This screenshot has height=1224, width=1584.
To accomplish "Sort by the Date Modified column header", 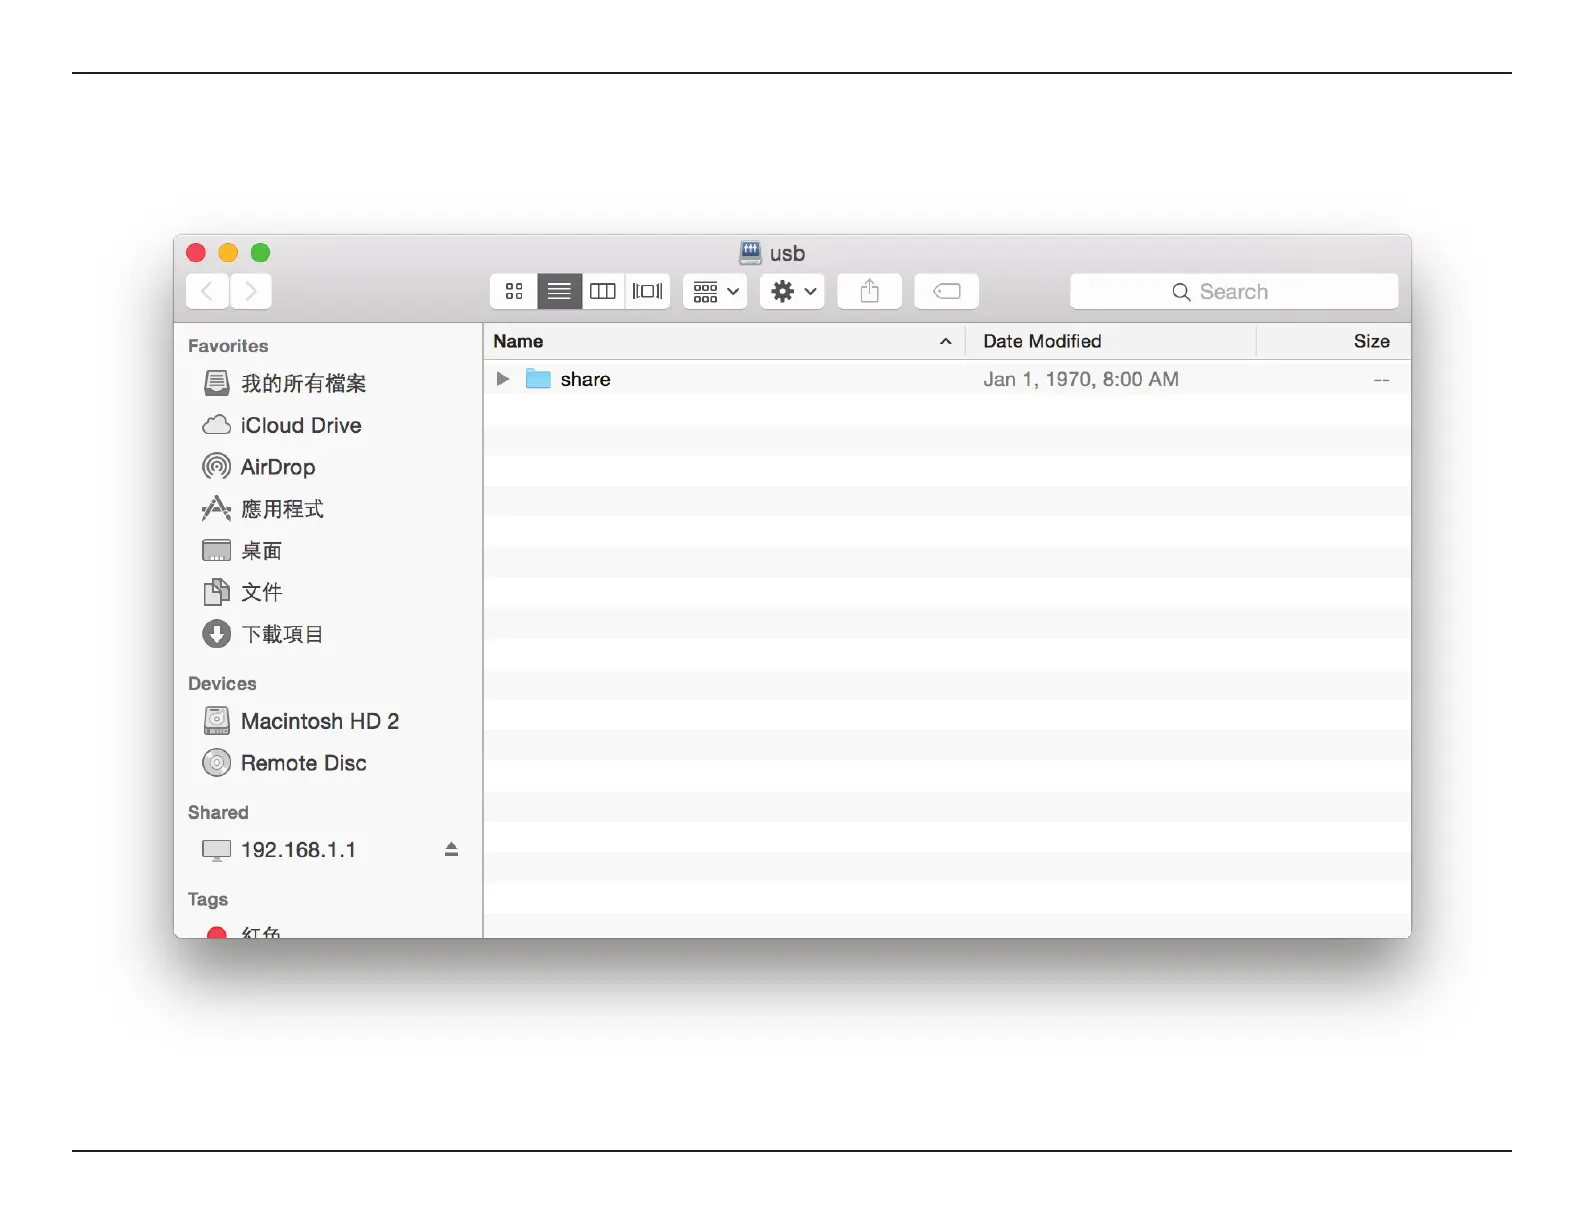I will (1110, 341).
